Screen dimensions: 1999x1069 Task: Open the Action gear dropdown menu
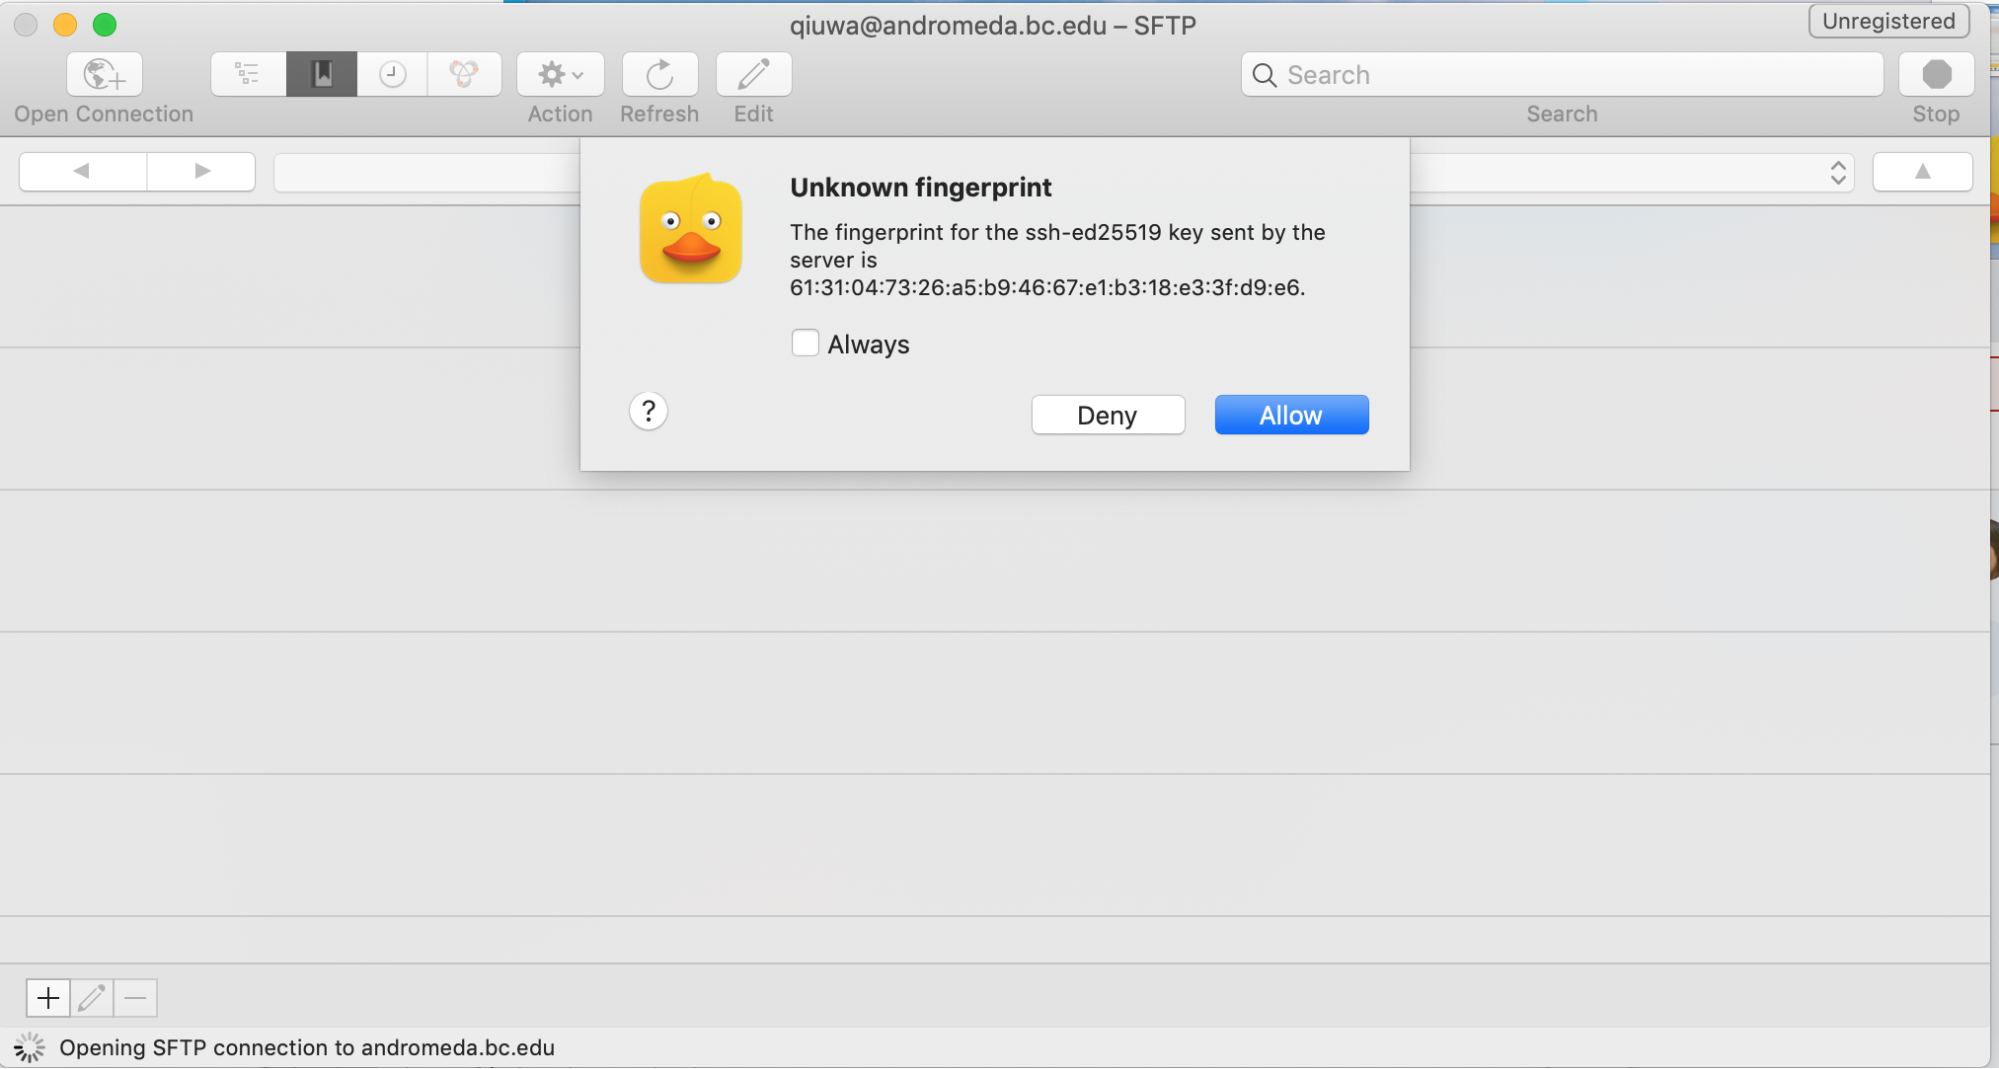point(560,74)
